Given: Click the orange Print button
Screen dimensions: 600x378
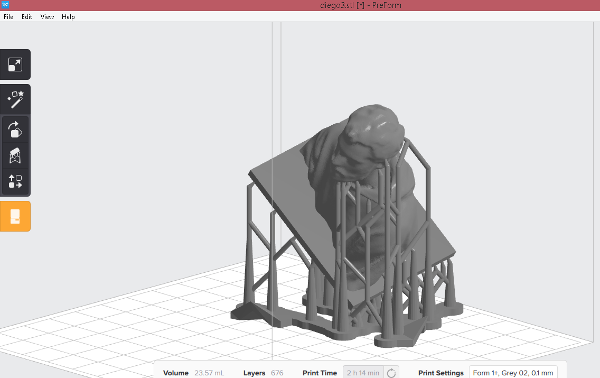Looking at the screenshot, I should [x=15, y=217].
